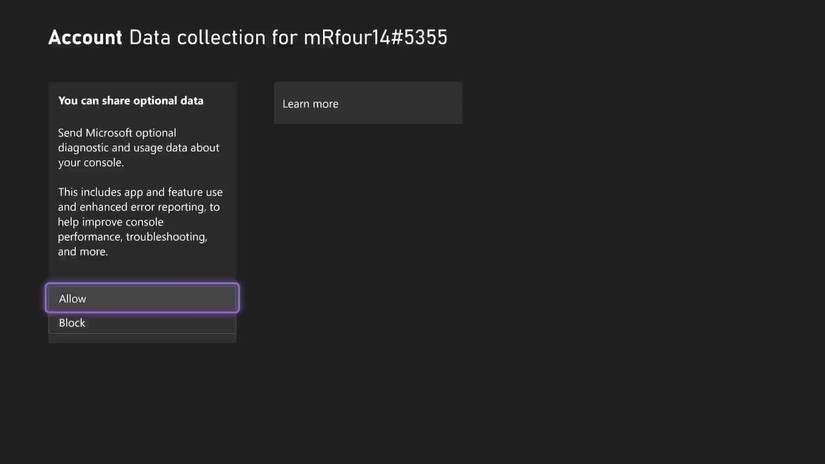This screenshot has height=464, width=825.
Task: Block optional data sharing with Microsoft
Action: pyautogui.click(x=142, y=323)
